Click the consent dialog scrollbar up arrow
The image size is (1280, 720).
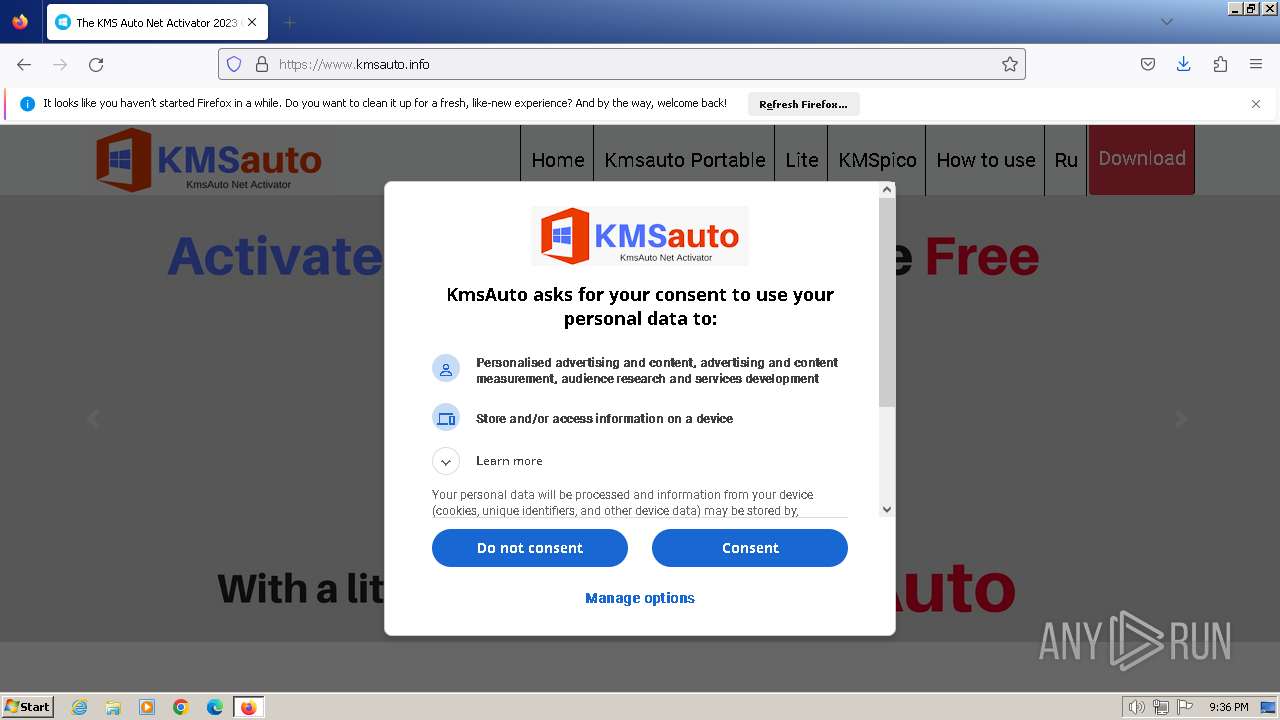pyautogui.click(x=887, y=190)
